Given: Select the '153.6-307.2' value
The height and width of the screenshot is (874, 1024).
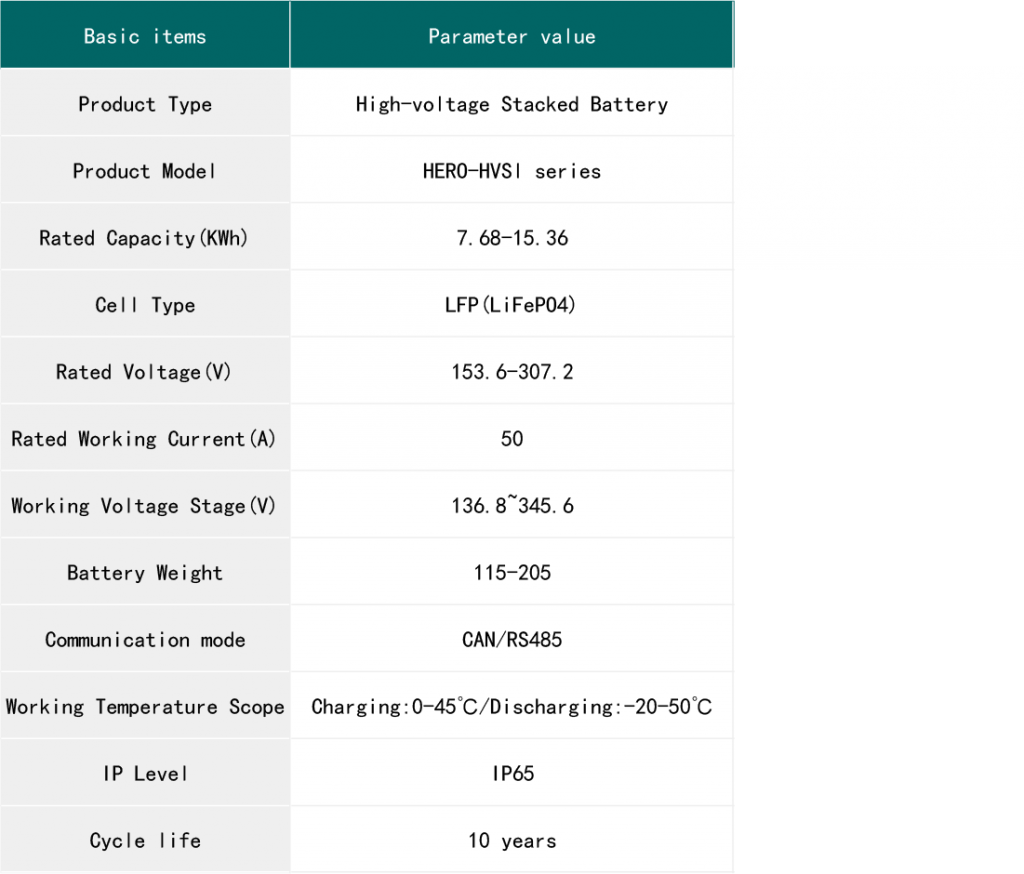Looking at the screenshot, I should (x=512, y=372).
